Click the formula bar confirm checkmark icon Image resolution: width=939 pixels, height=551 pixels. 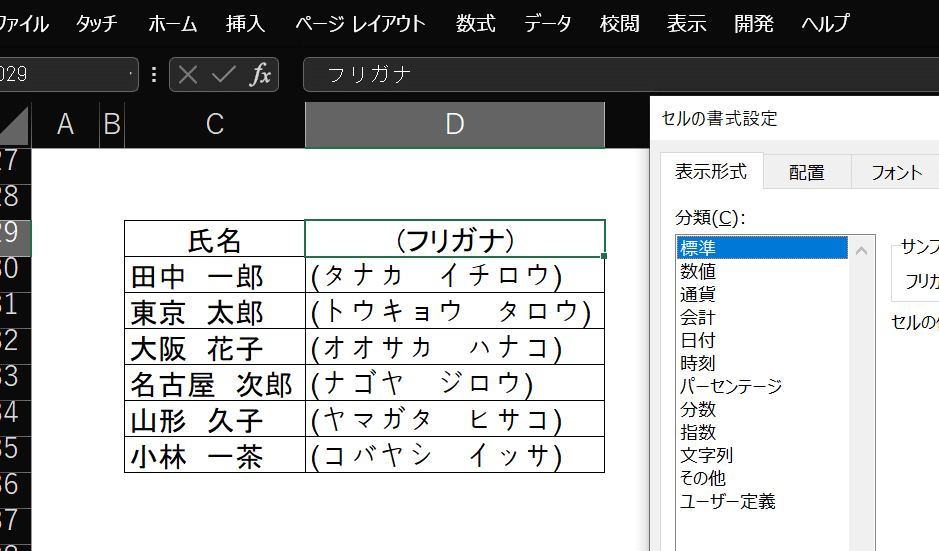pos(223,75)
